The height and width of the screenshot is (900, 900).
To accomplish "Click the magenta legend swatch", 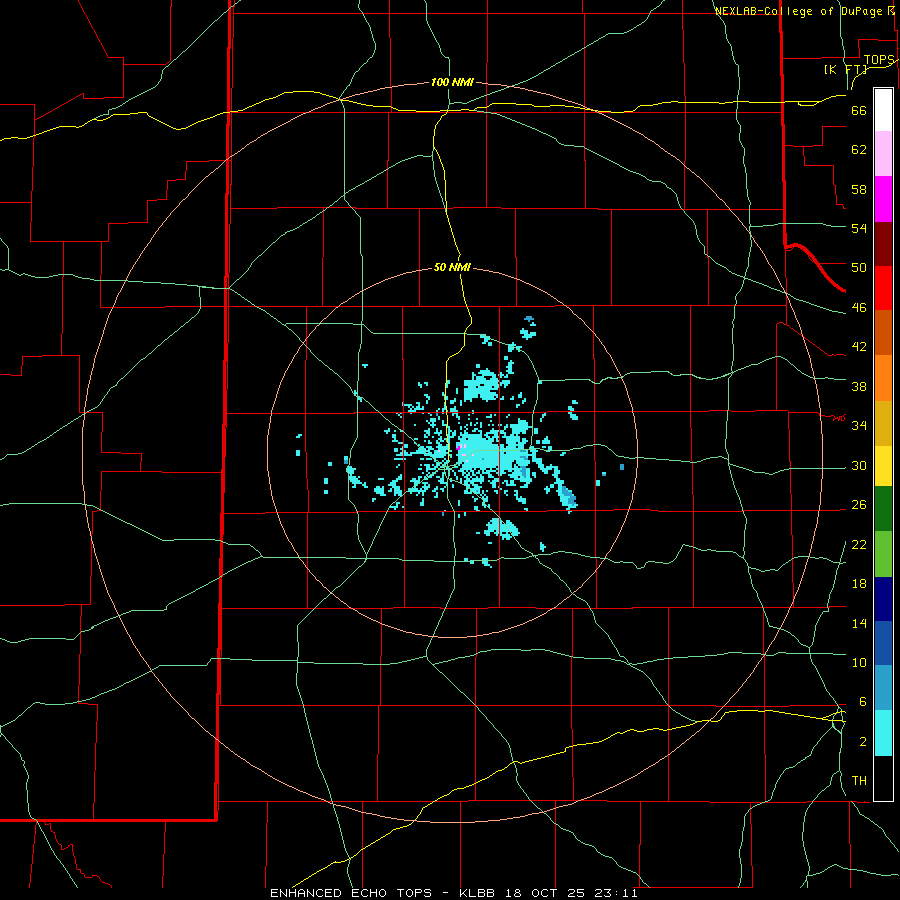I will [x=883, y=199].
